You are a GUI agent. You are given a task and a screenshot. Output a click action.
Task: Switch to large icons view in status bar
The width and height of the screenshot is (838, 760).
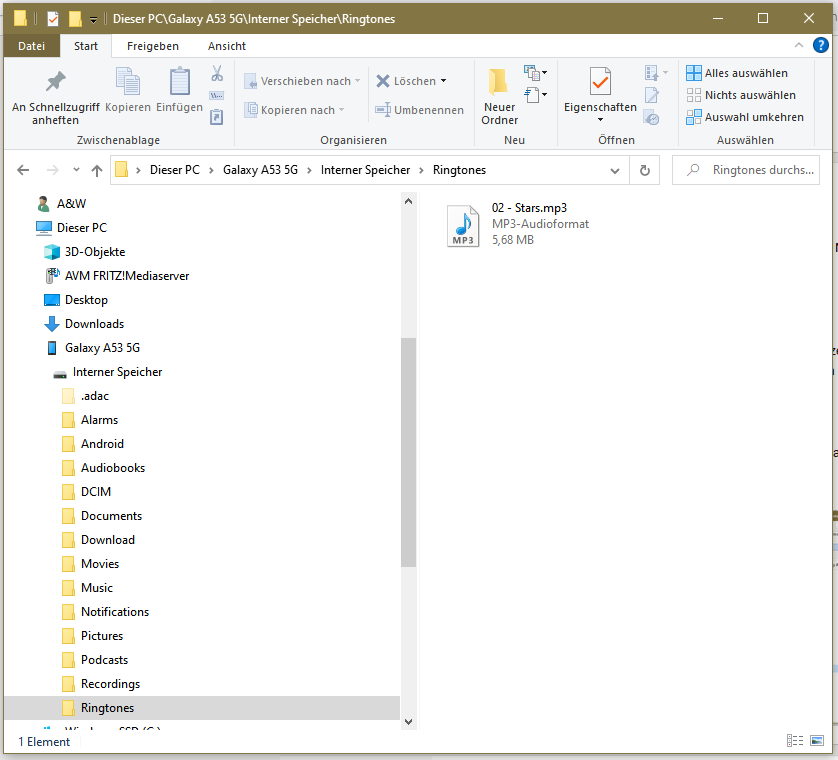[x=817, y=741]
